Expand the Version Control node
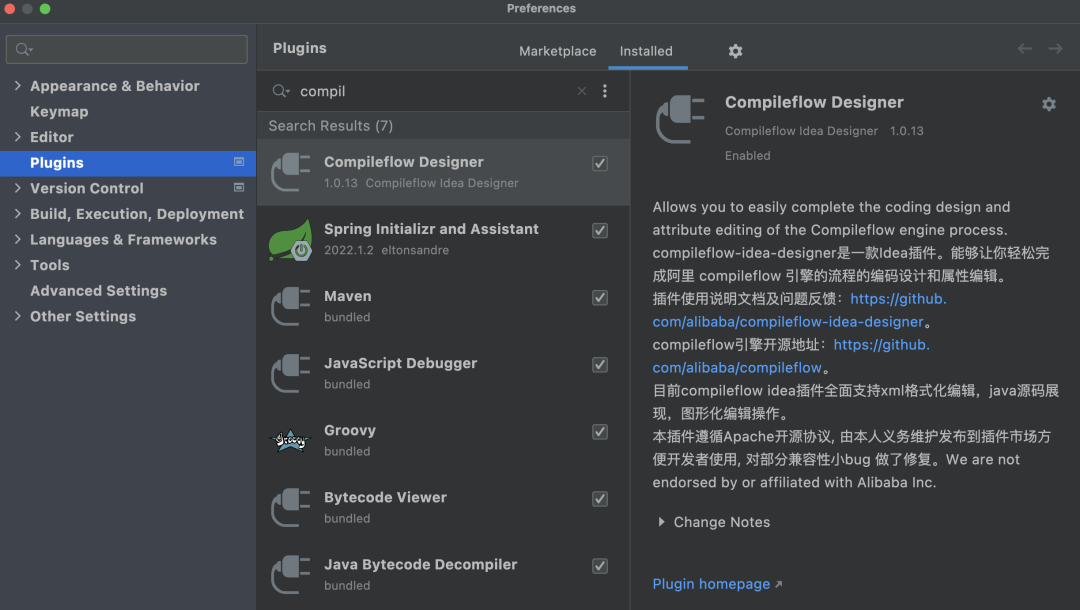This screenshot has width=1080, height=610. point(17,187)
